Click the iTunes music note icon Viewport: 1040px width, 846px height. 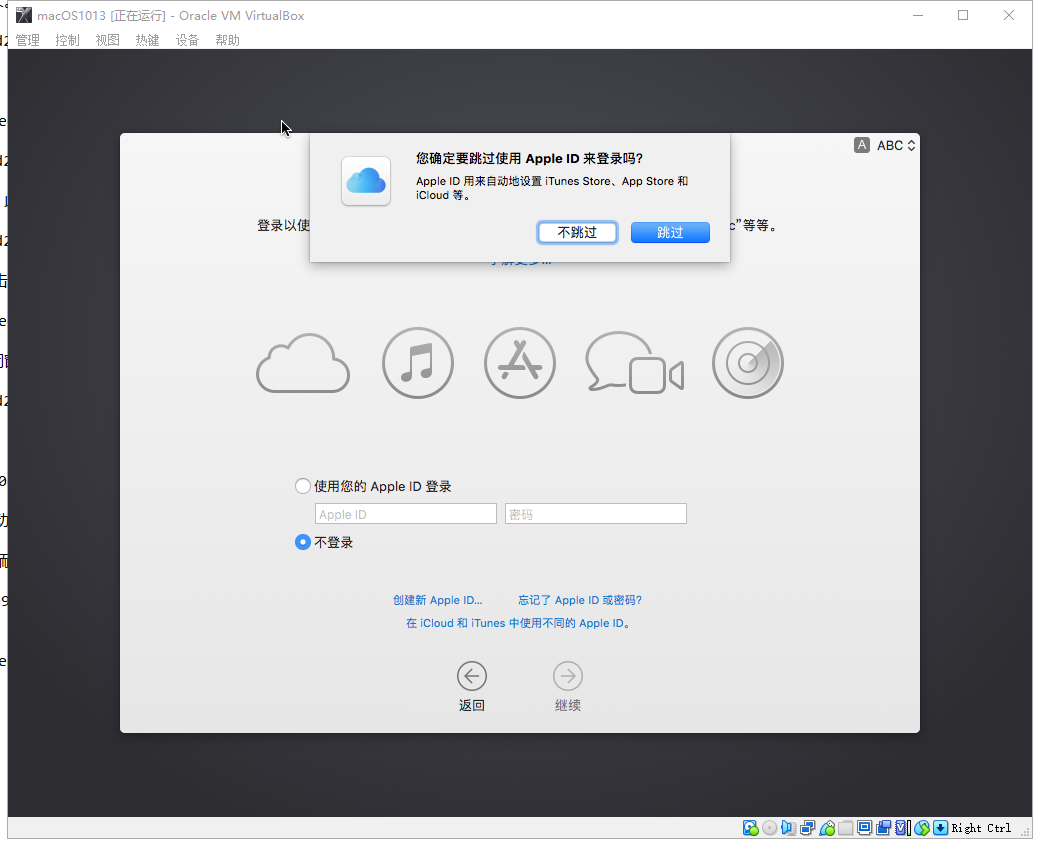418,363
